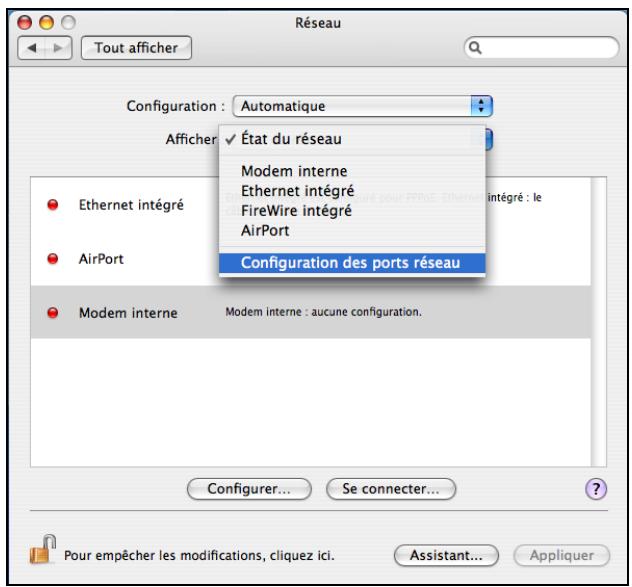Image resolution: width=632 pixels, height=587 pixels.
Task: Open help with the purple question mark
Action: tap(596, 489)
